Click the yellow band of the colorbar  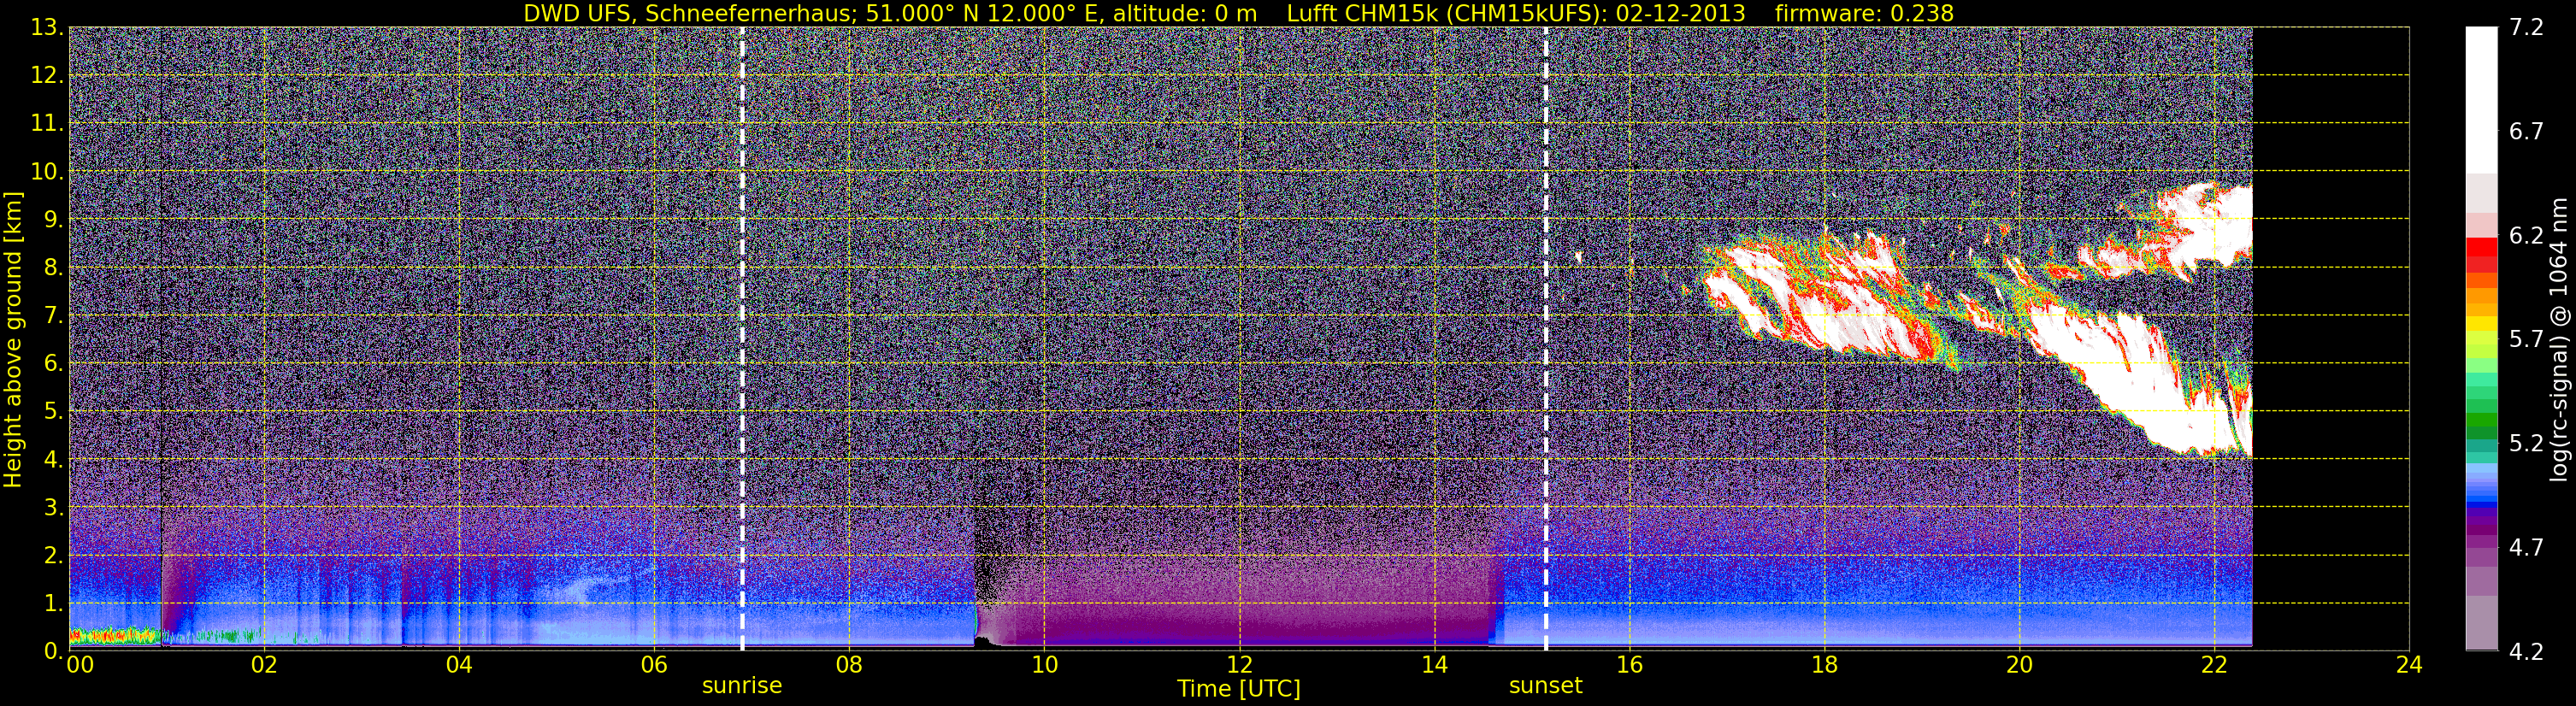coord(2482,326)
